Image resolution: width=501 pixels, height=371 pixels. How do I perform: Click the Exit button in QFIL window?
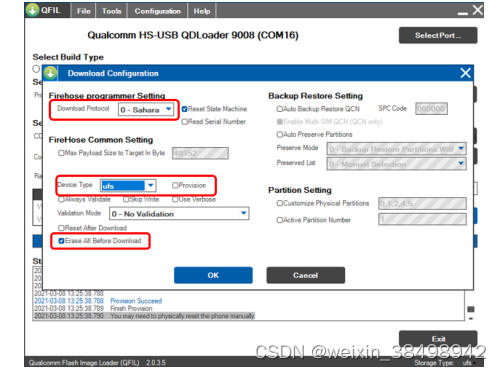click(x=438, y=338)
